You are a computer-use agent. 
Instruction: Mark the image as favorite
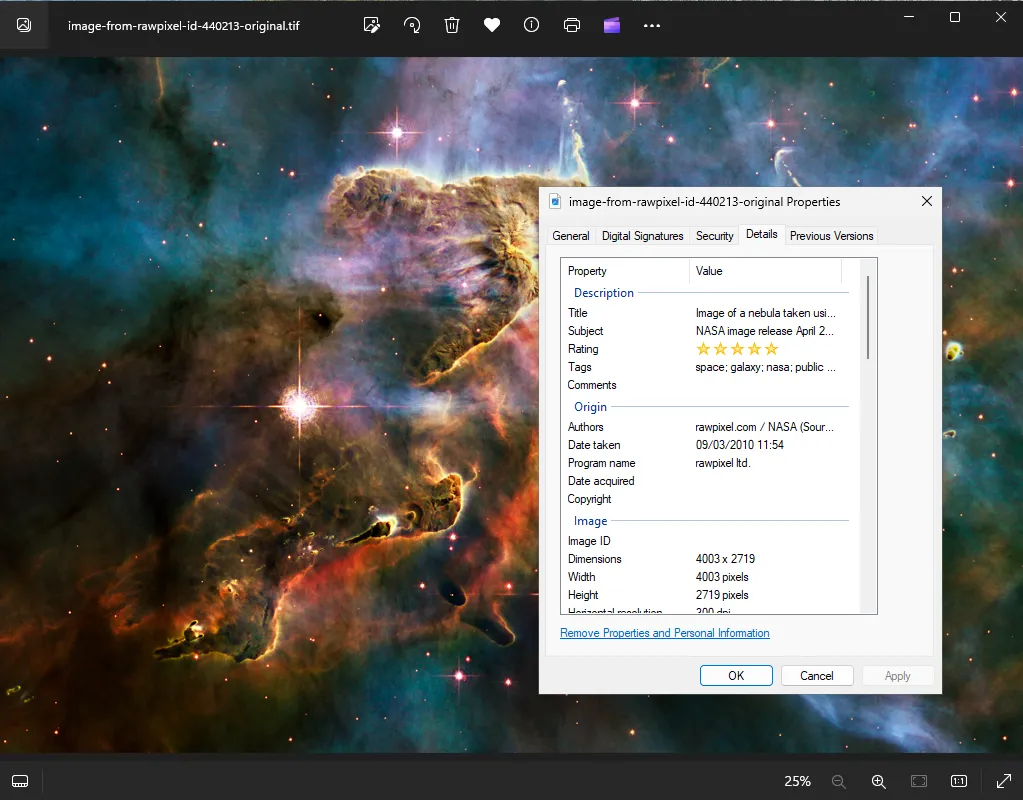[x=491, y=25]
